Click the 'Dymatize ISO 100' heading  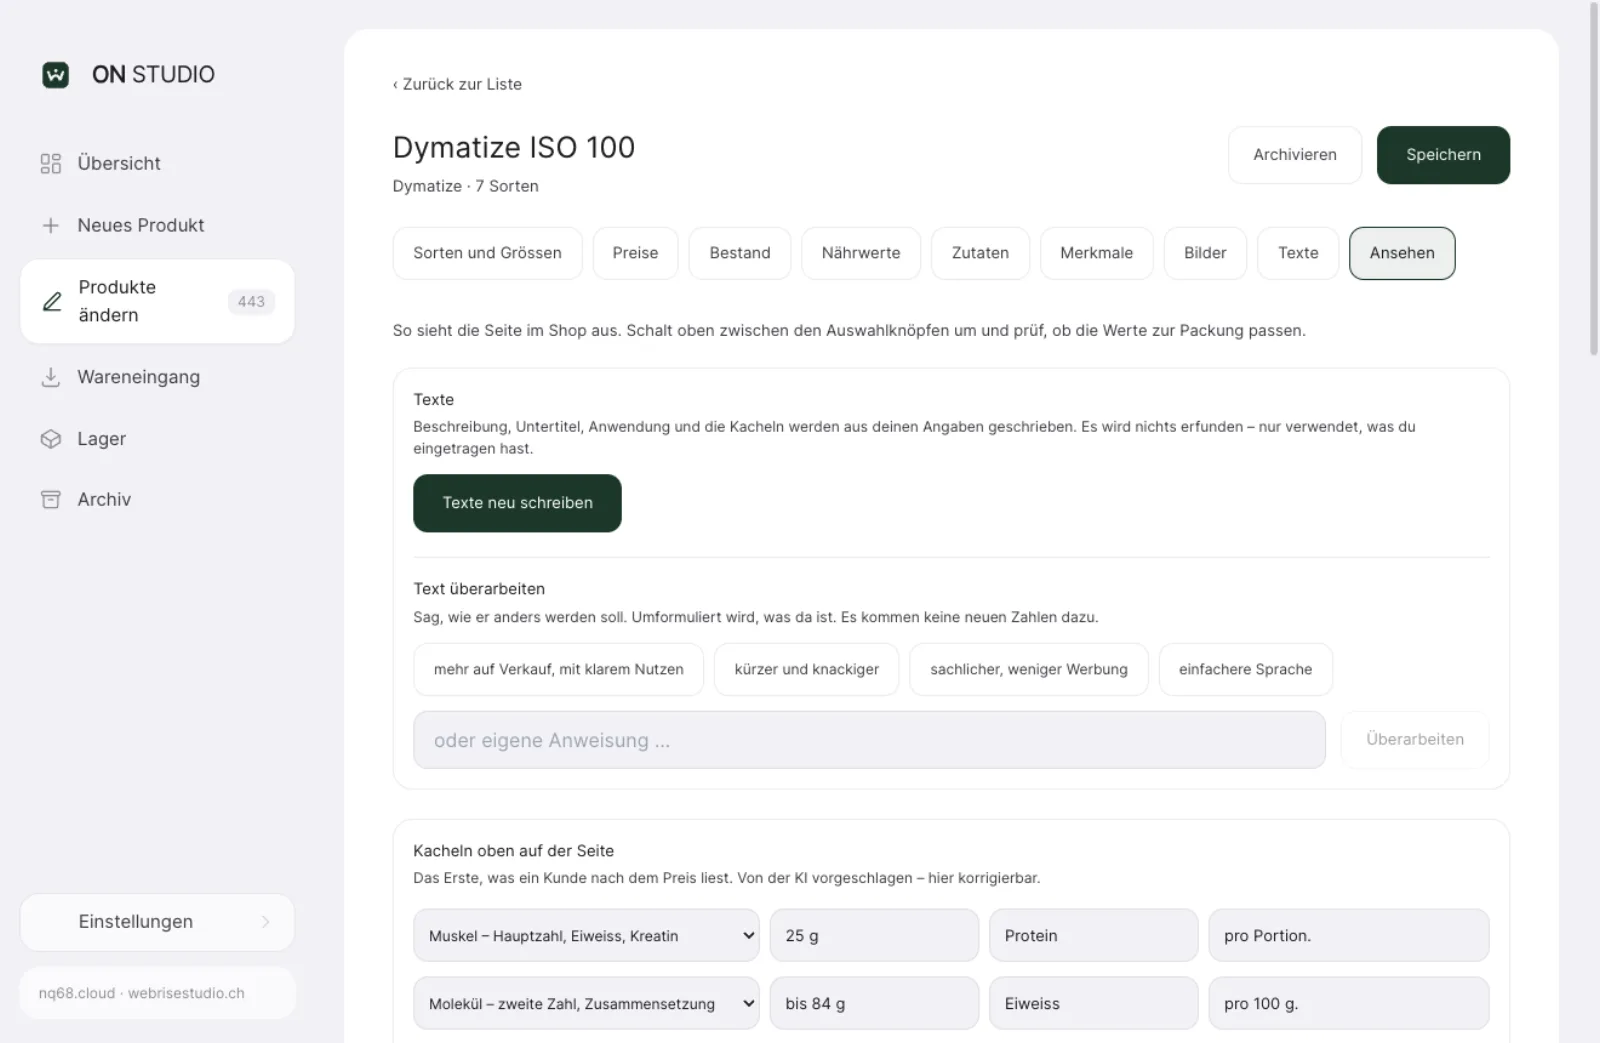pos(514,147)
